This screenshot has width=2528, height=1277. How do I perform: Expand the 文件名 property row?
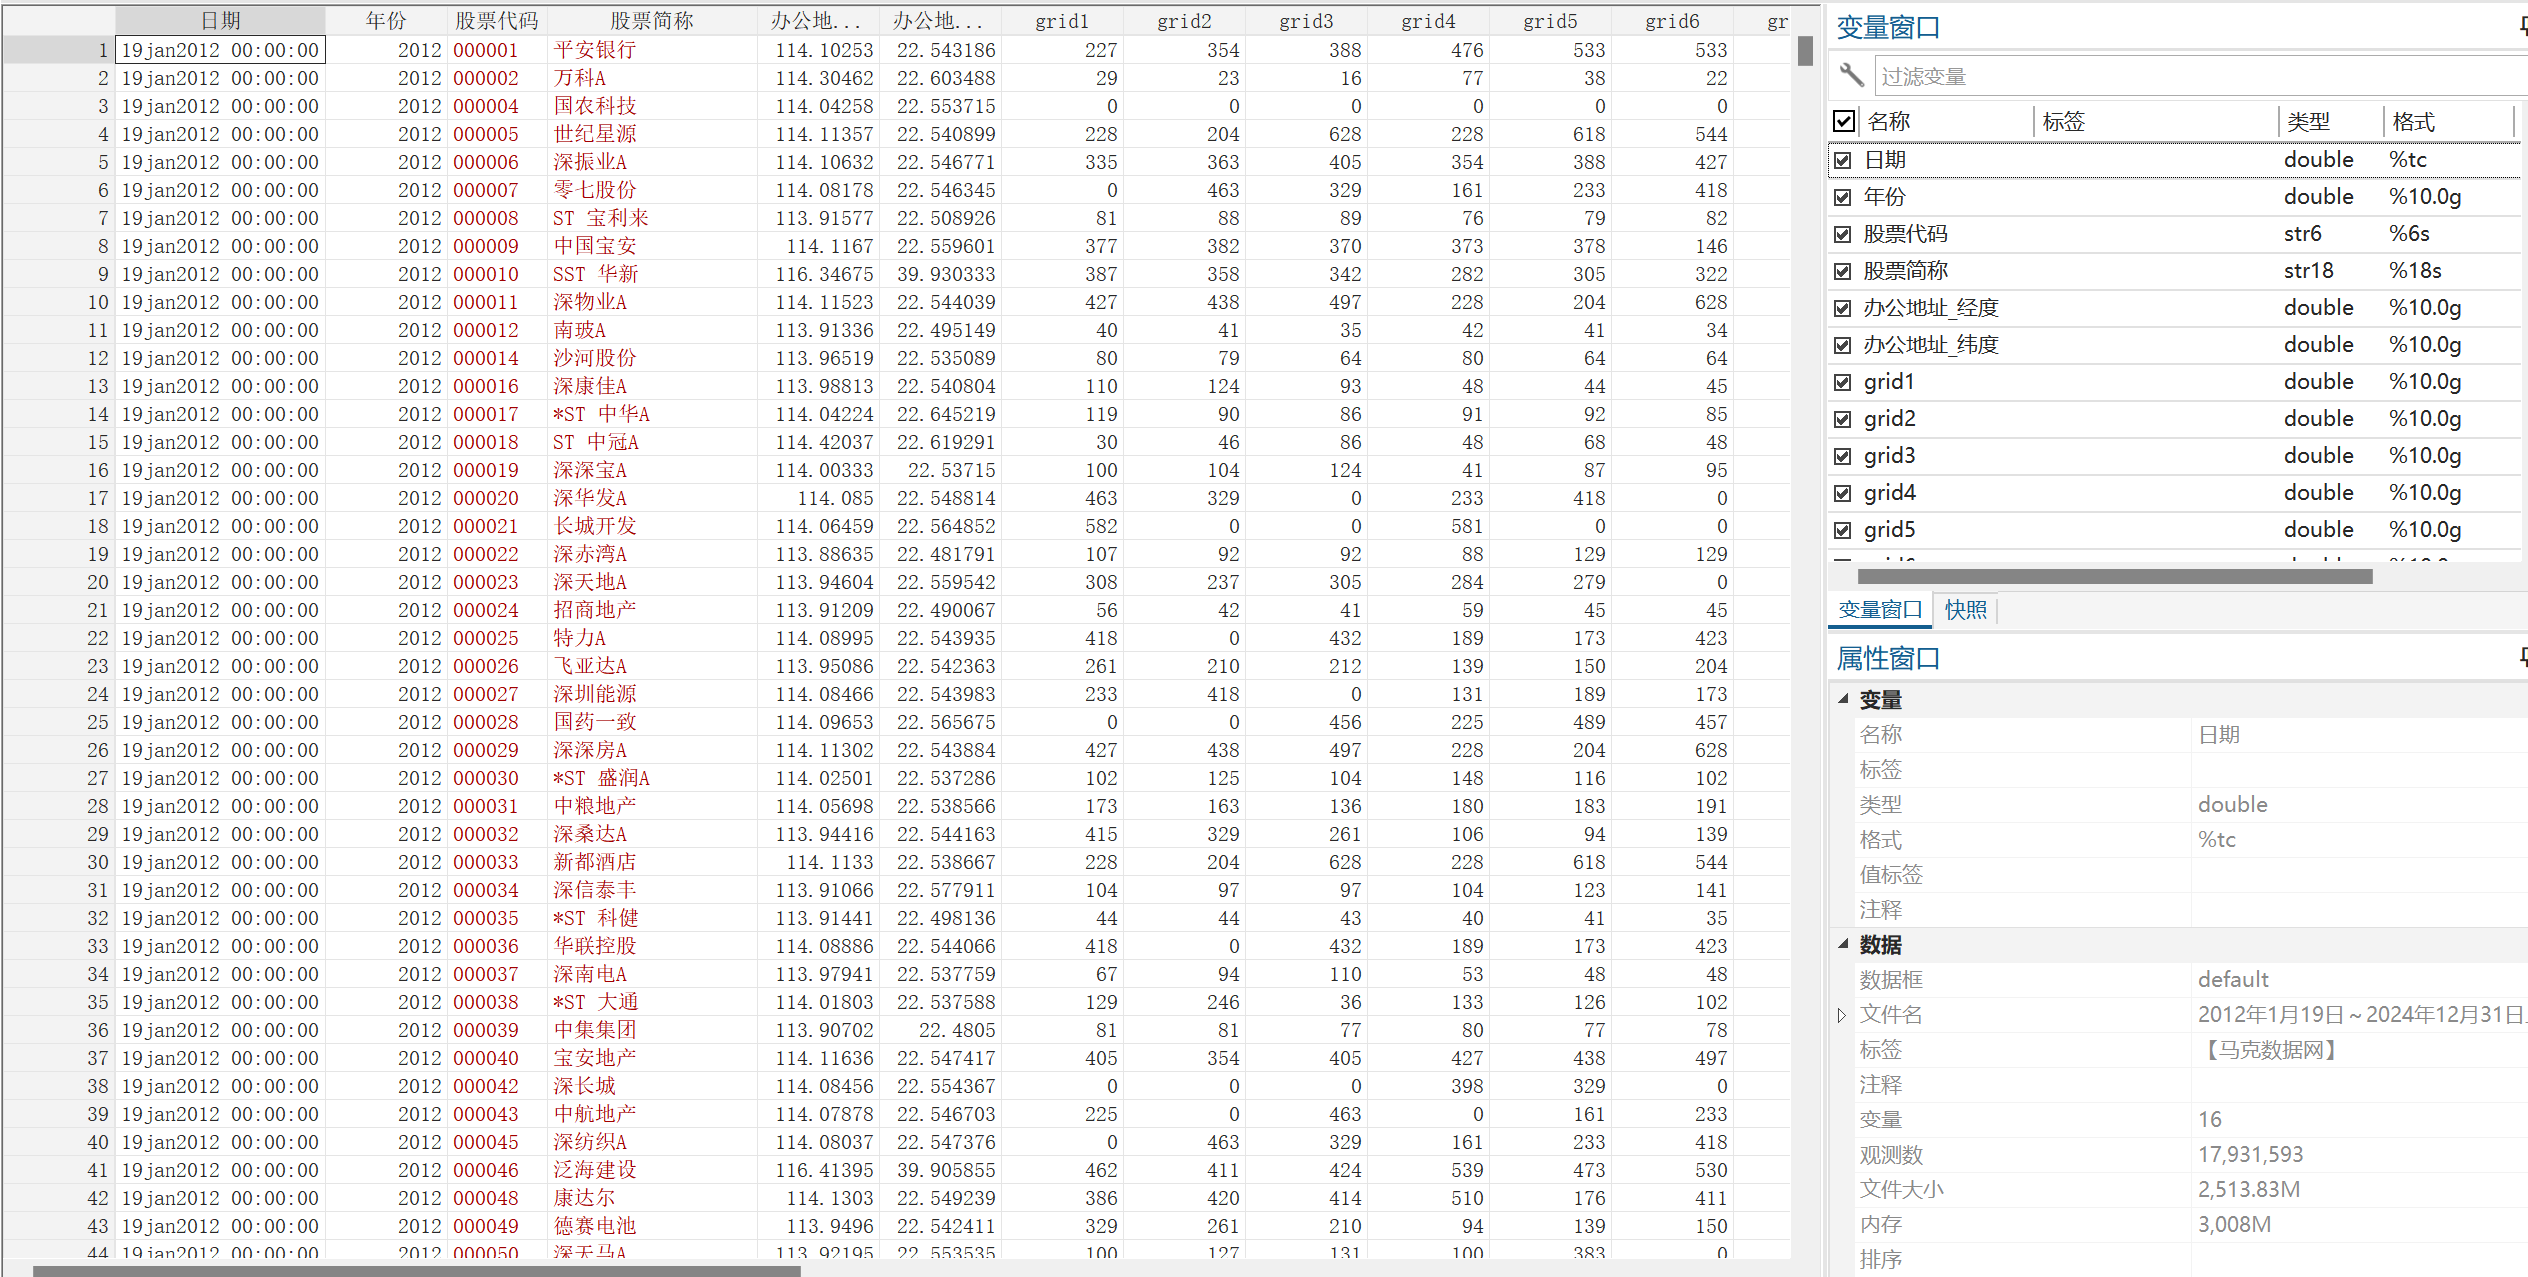click(x=1842, y=1015)
